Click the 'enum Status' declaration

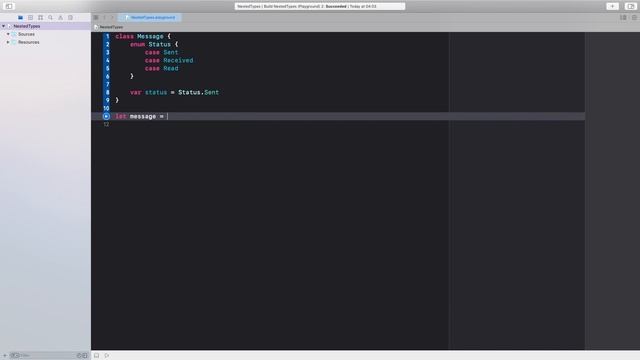pyautogui.click(x=154, y=44)
